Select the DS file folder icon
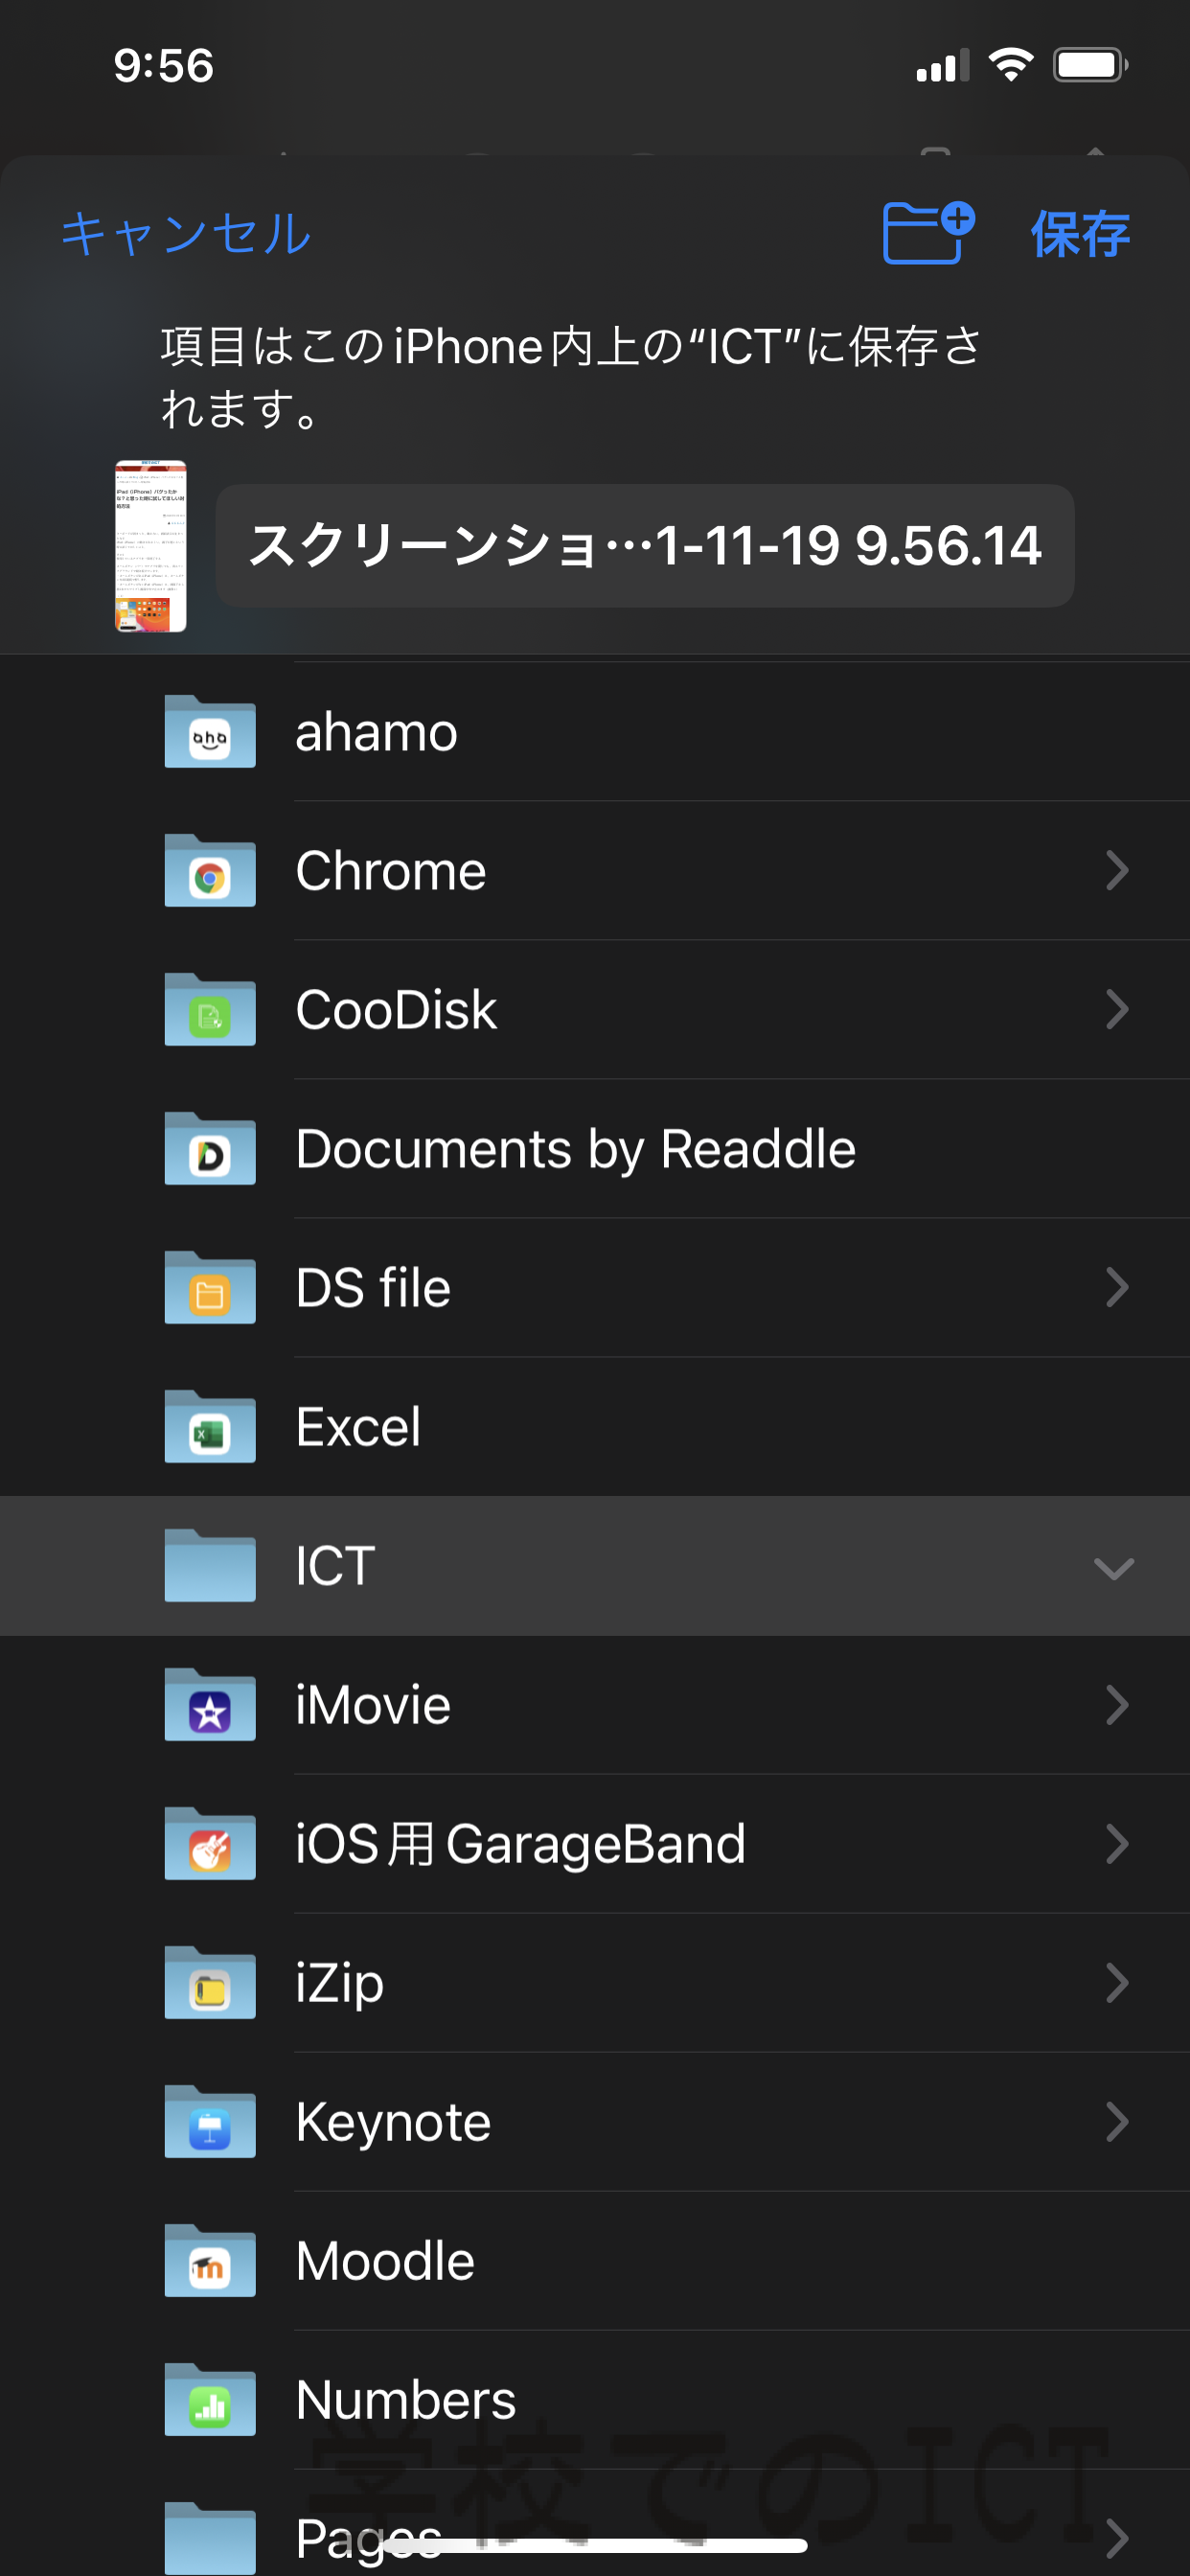Screen dimensions: 1190x2576 coord(210,1288)
